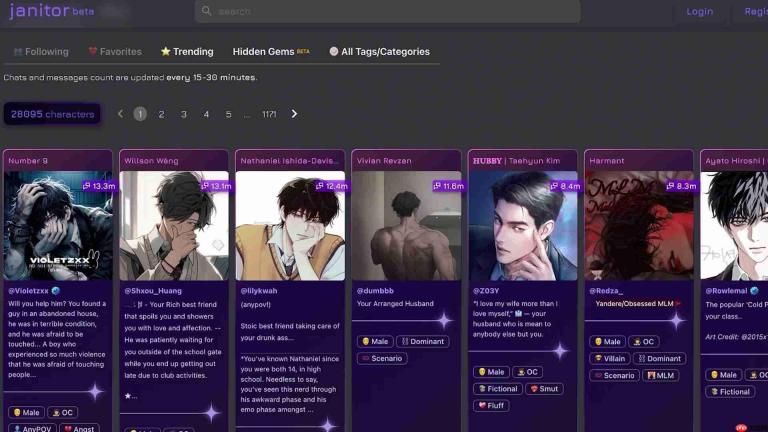Open the Vivian Revzan character image
This screenshot has height=432, width=768.
coord(406,225)
